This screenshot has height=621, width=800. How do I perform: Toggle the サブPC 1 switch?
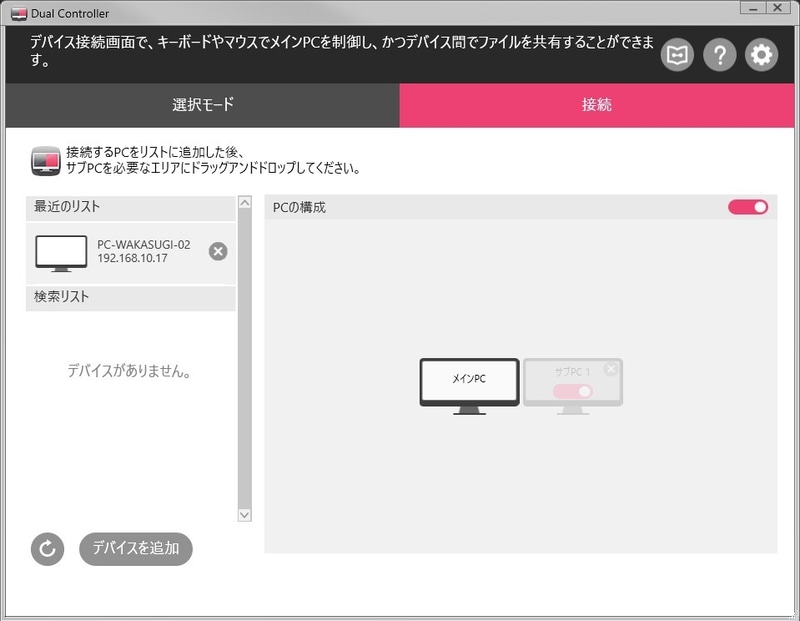[x=572, y=391]
